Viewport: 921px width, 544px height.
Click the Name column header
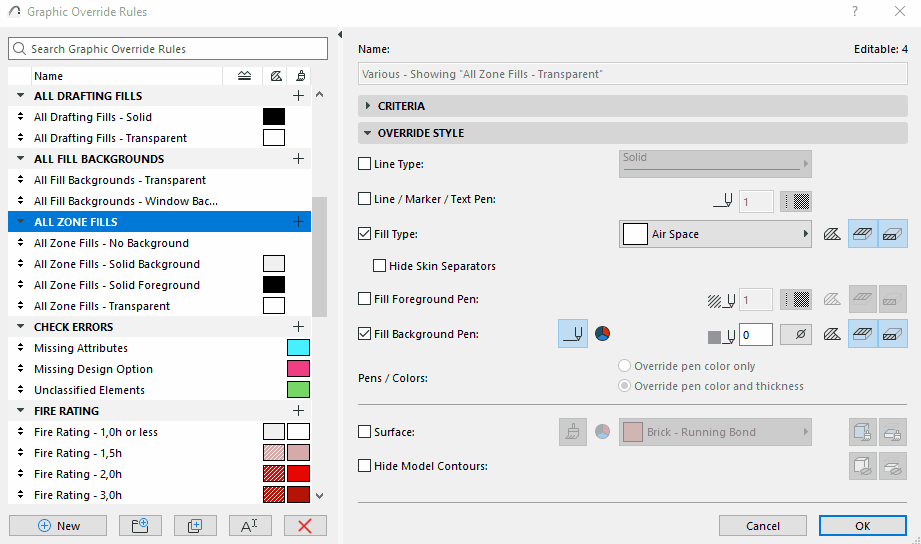(x=126, y=76)
